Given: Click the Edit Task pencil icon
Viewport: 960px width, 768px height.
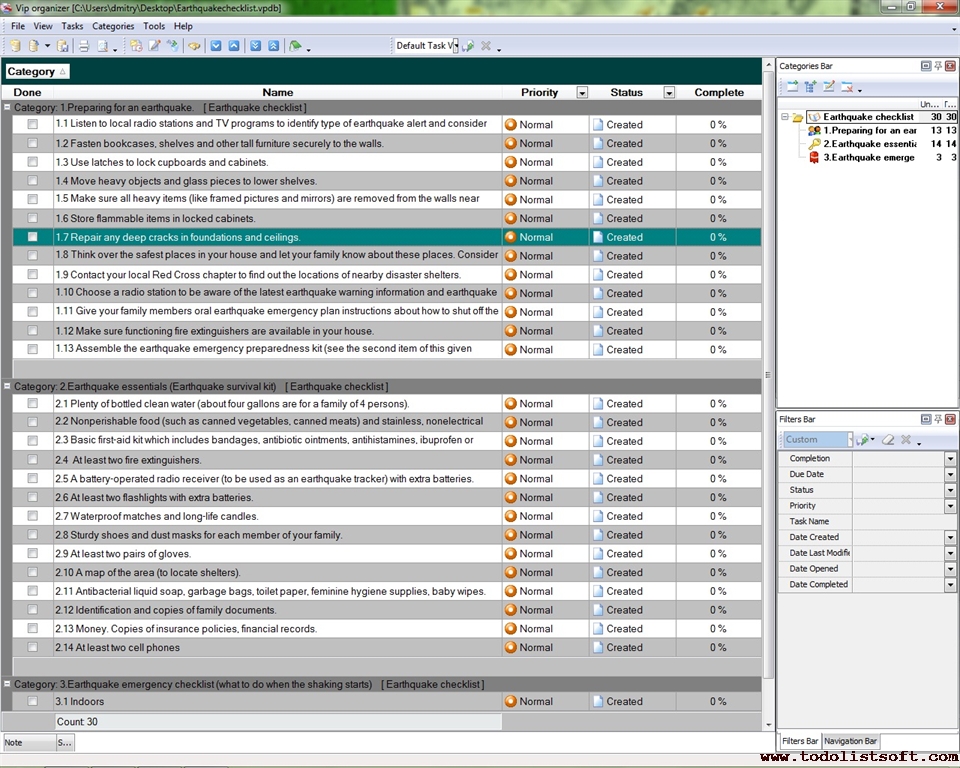Looking at the screenshot, I should (154, 46).
